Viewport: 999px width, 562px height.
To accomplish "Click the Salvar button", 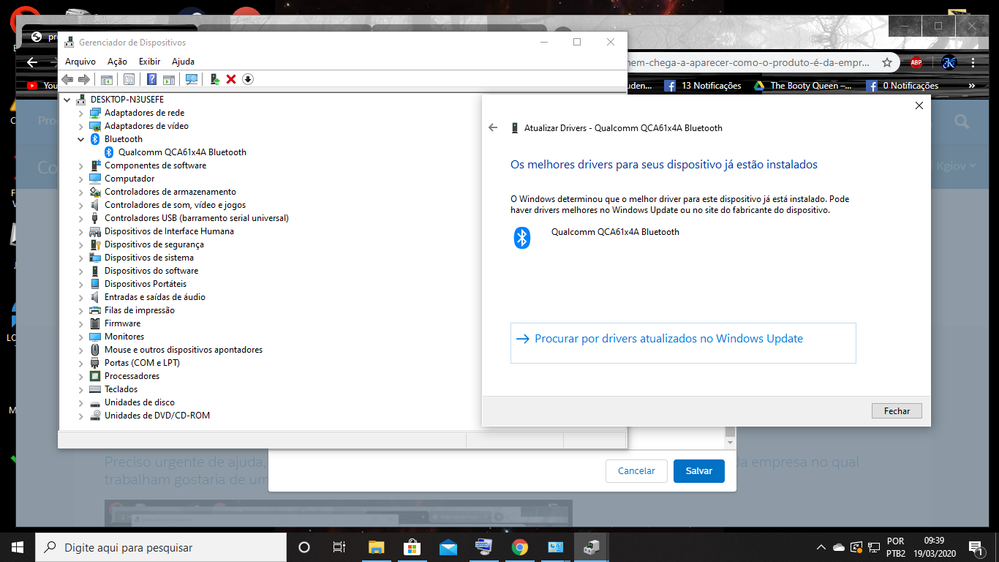I will click(x=699, y=471).
